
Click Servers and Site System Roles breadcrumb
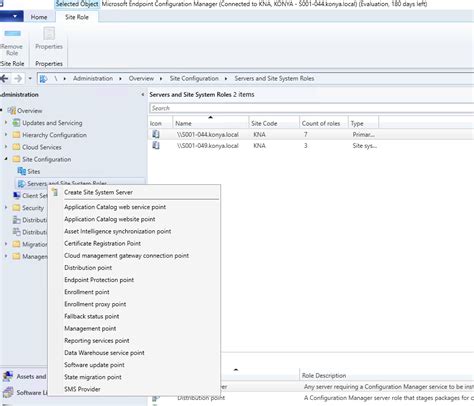274,78
